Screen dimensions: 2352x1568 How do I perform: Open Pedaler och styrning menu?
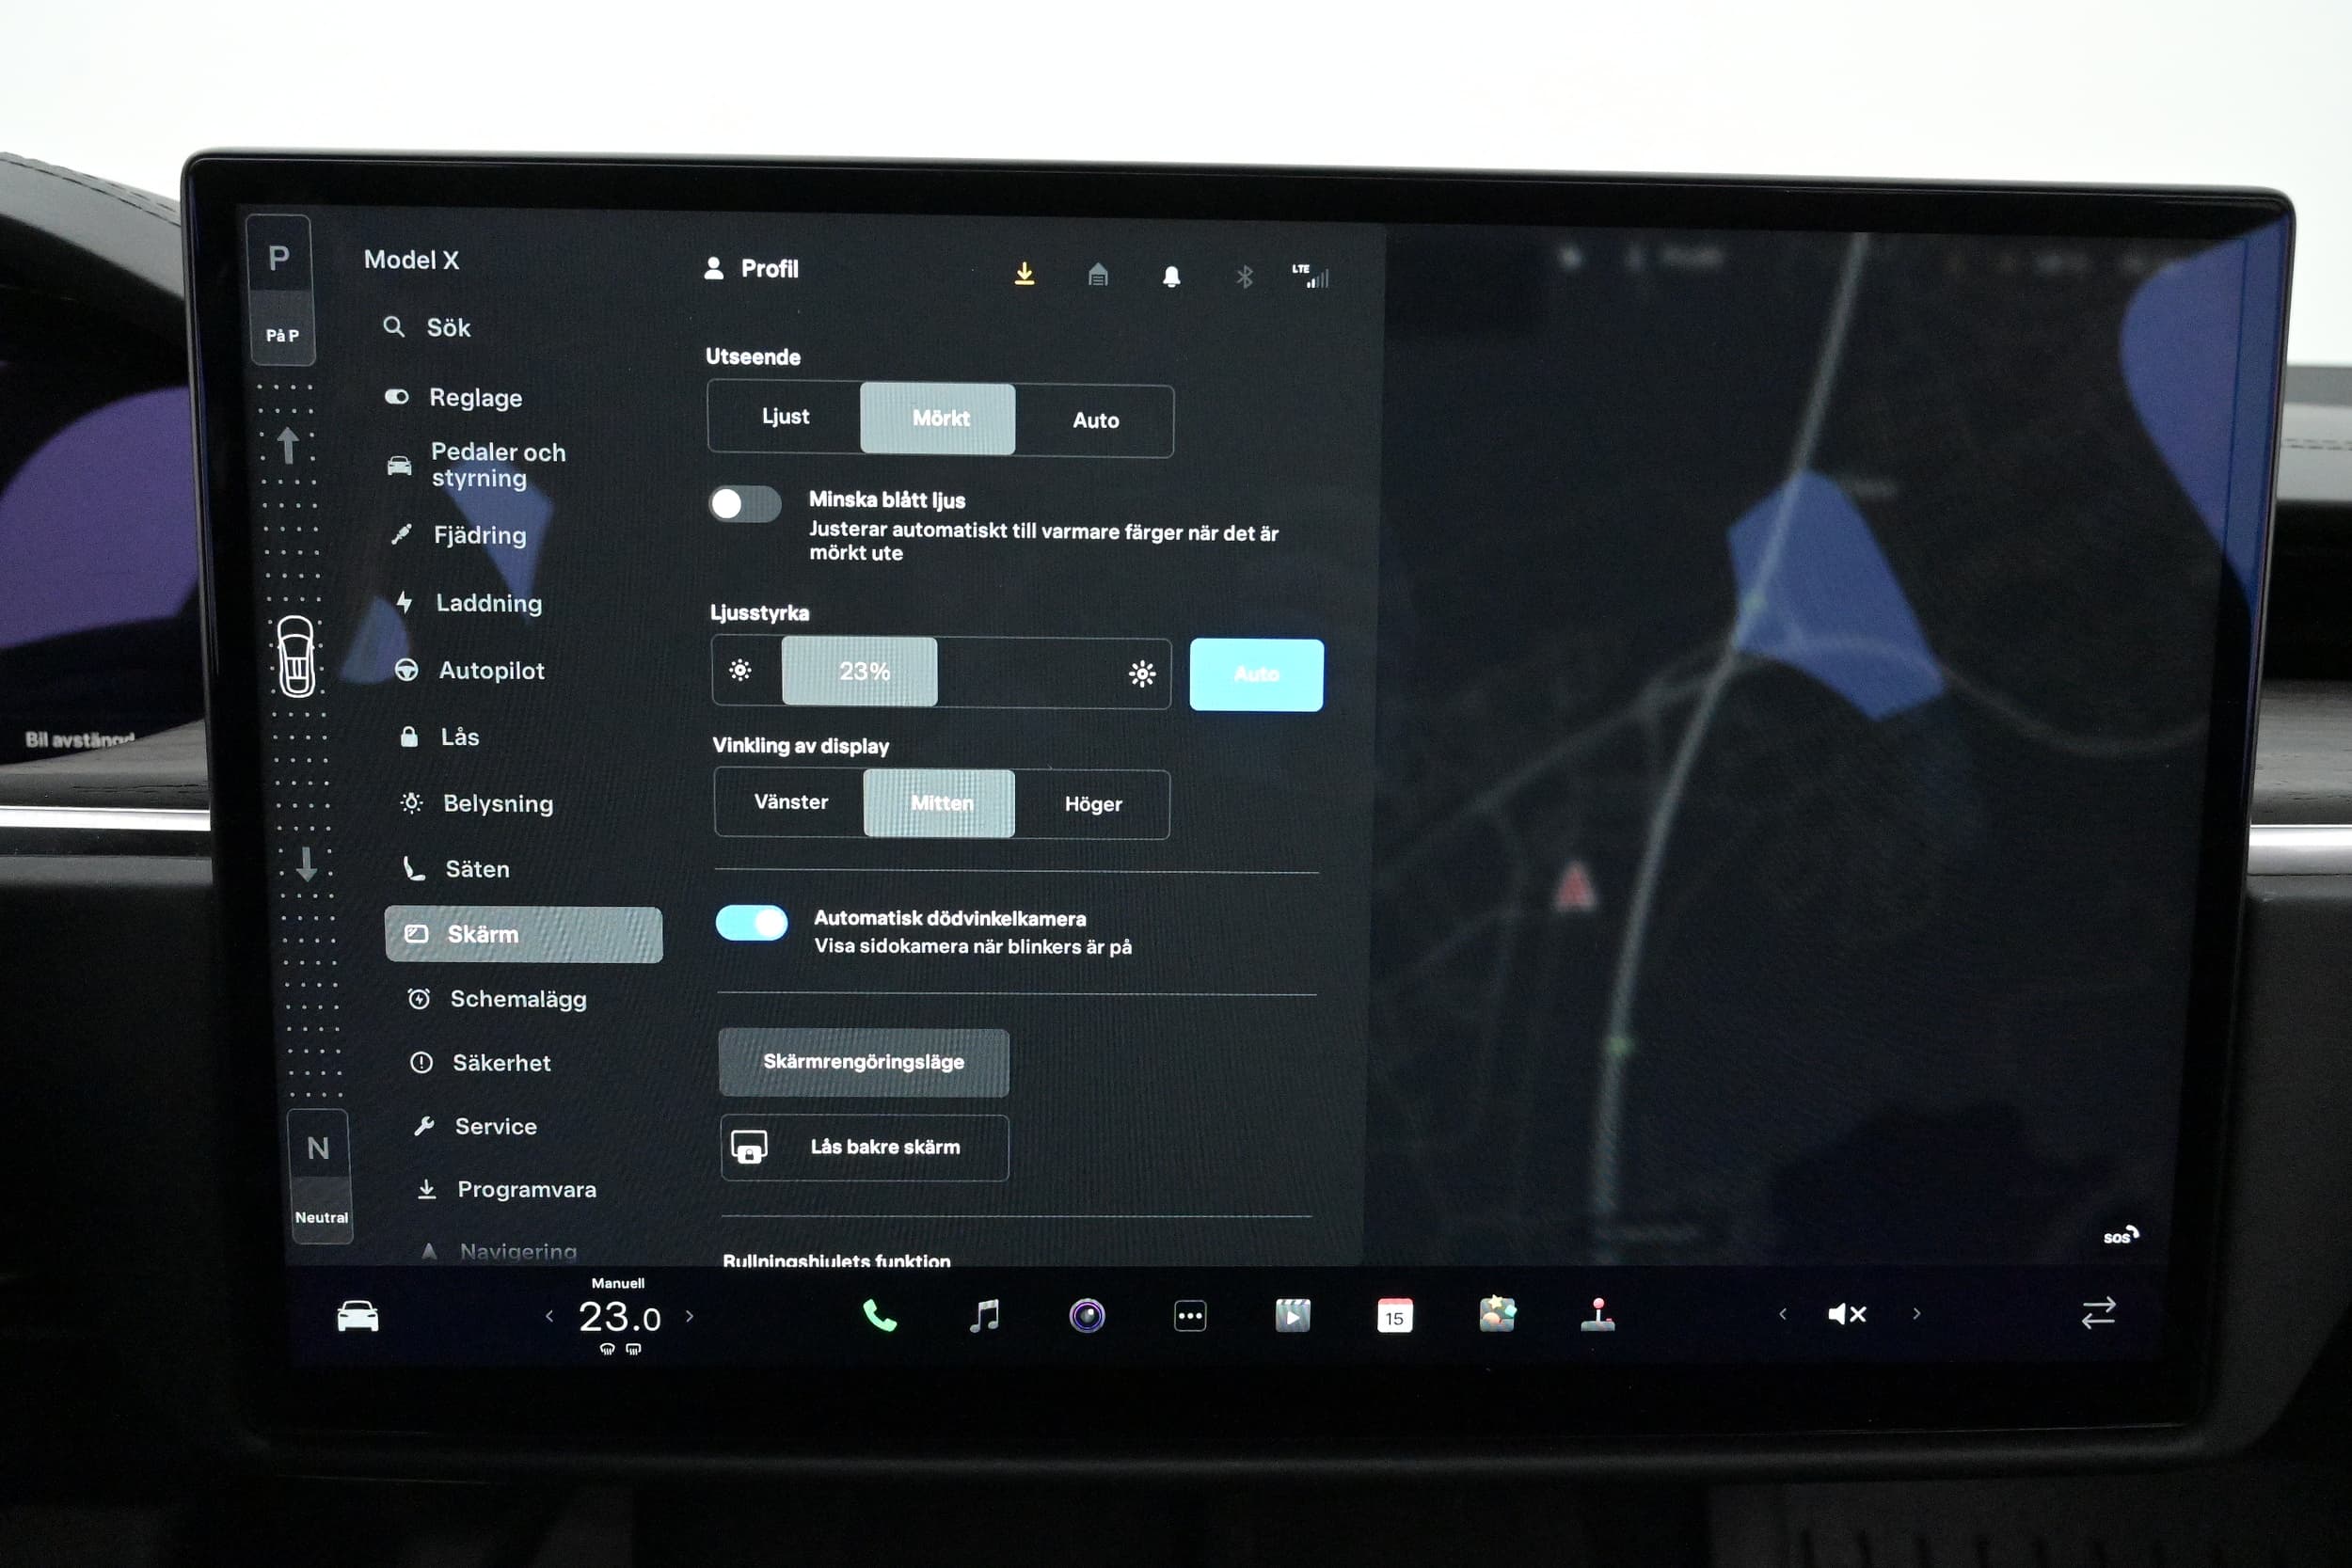[x=478, y=465]
